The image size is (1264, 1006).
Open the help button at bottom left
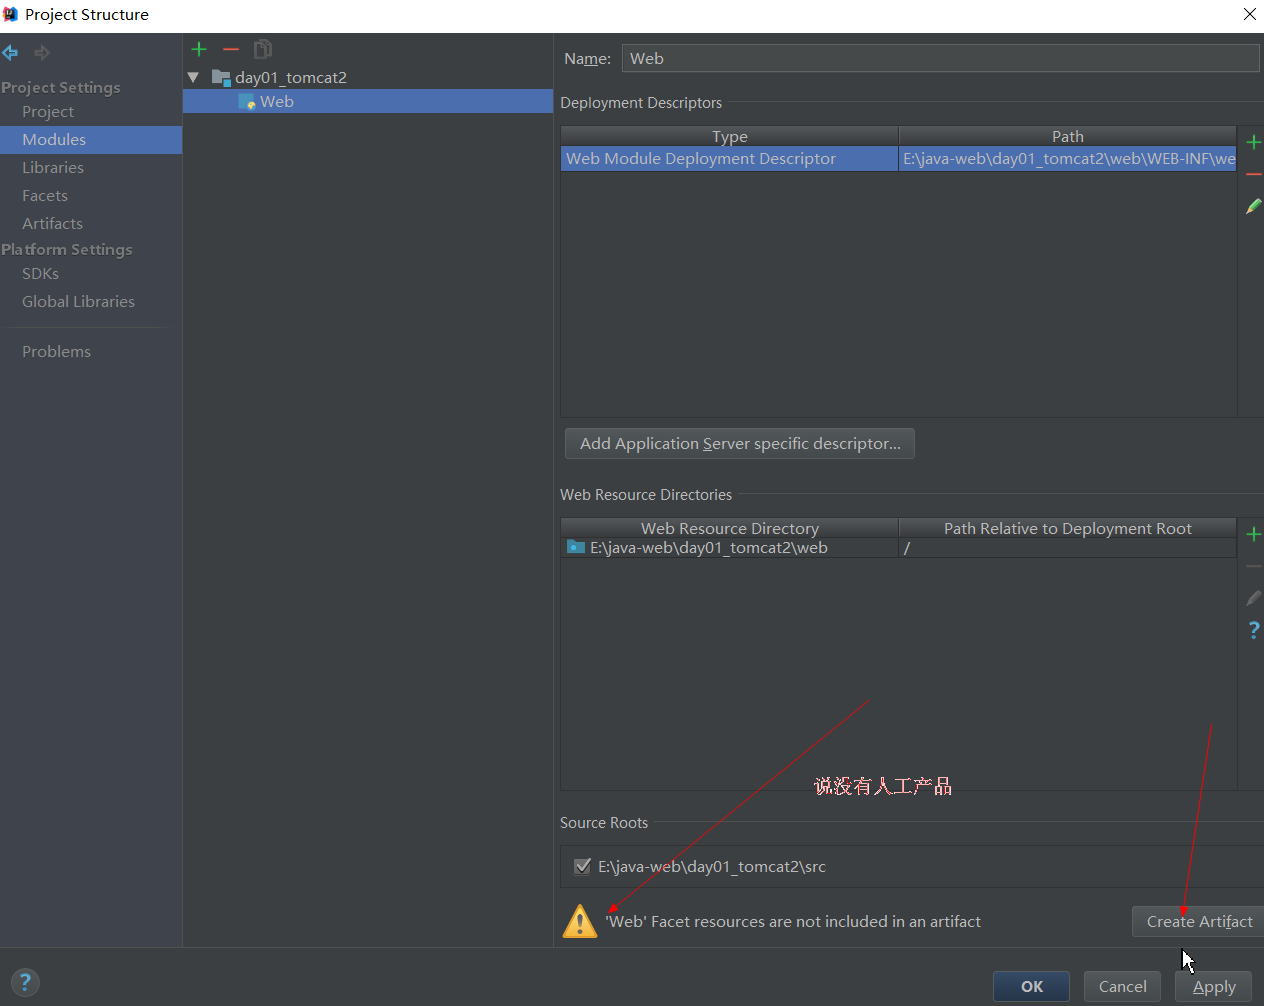point(25,982)
